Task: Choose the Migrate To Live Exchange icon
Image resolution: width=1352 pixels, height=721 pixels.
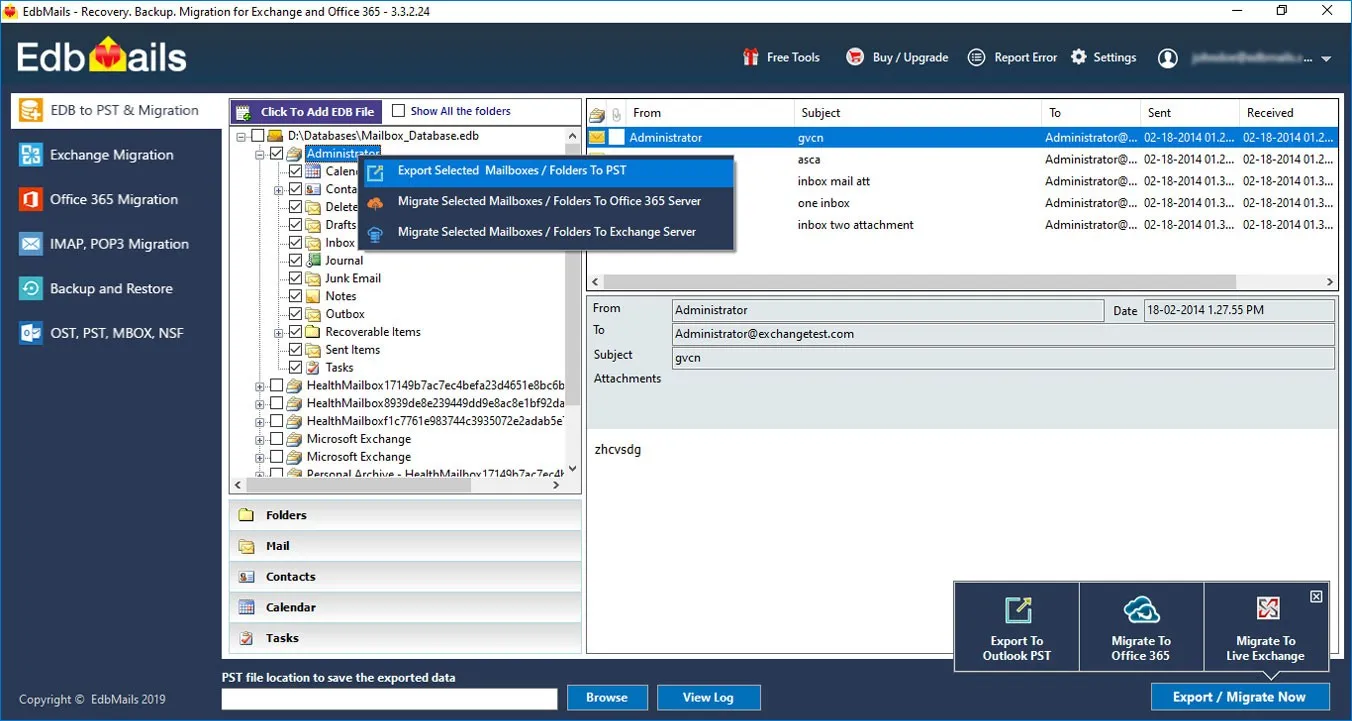Action: point(1267,609)
